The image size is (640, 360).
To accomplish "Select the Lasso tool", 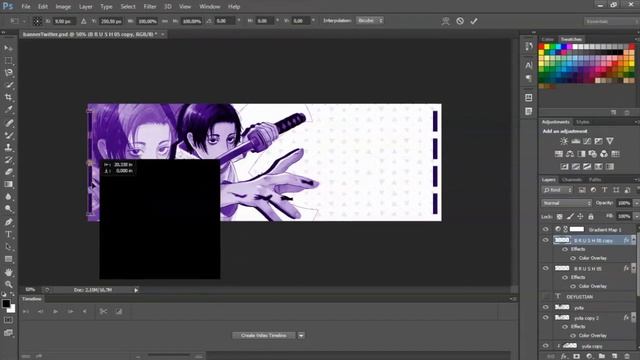I will point(8,73).
